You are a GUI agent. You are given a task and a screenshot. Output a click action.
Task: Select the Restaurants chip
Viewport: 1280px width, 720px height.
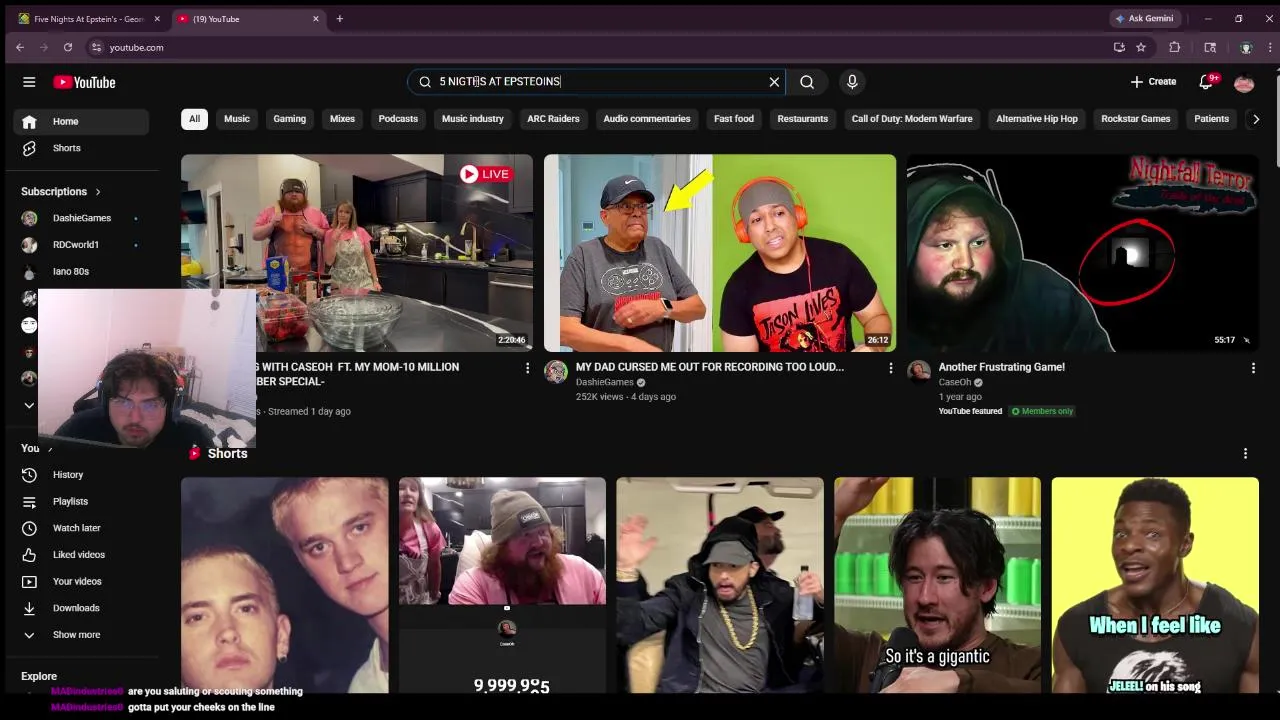[x=803, y=119]
